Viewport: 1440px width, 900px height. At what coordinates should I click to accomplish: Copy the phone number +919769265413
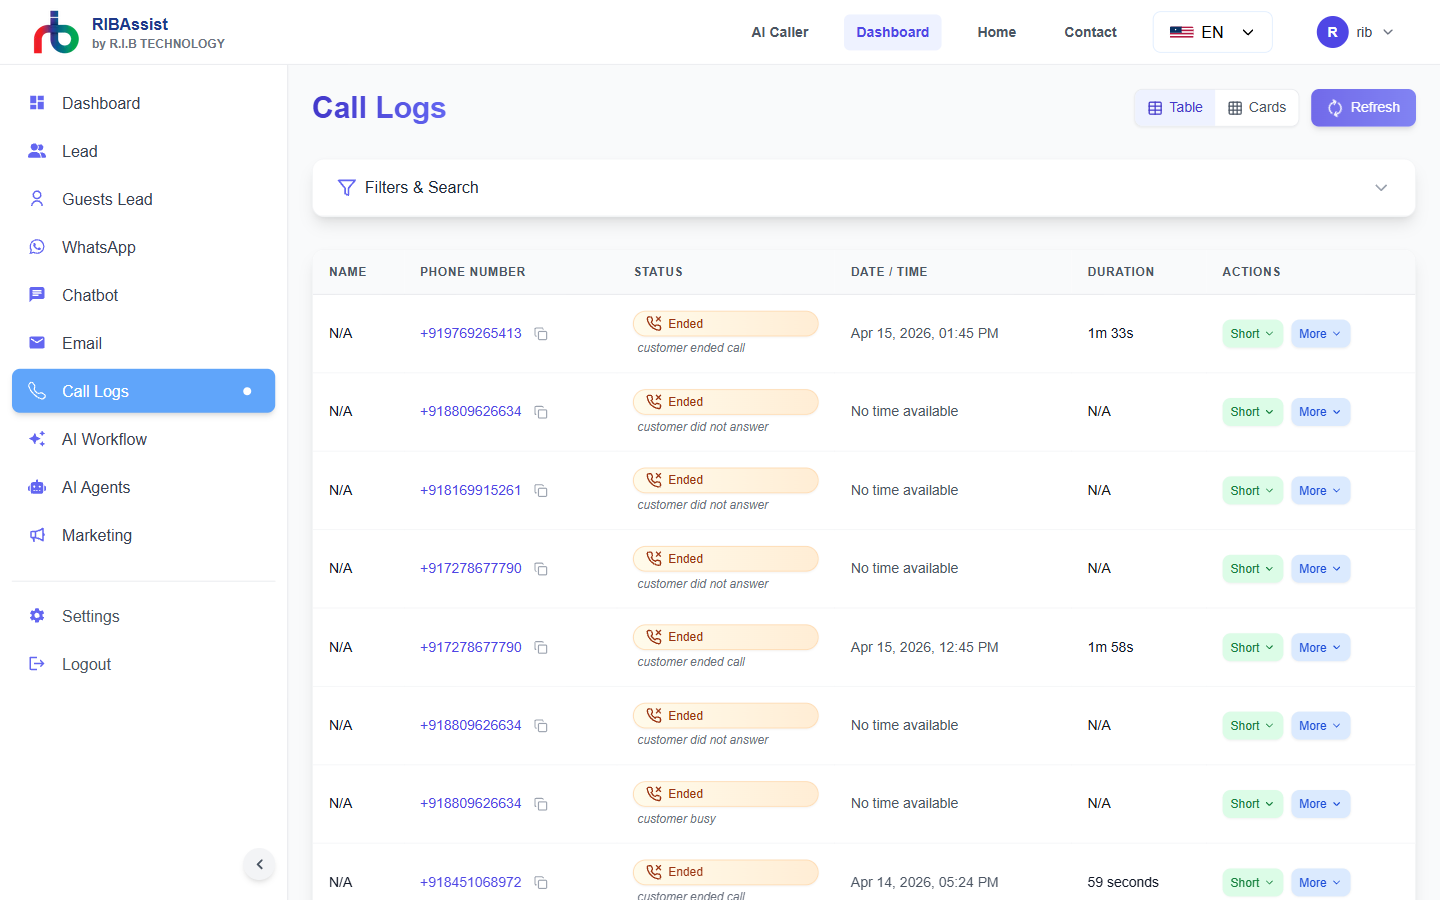pyautogui.click(x=541, y=334)
